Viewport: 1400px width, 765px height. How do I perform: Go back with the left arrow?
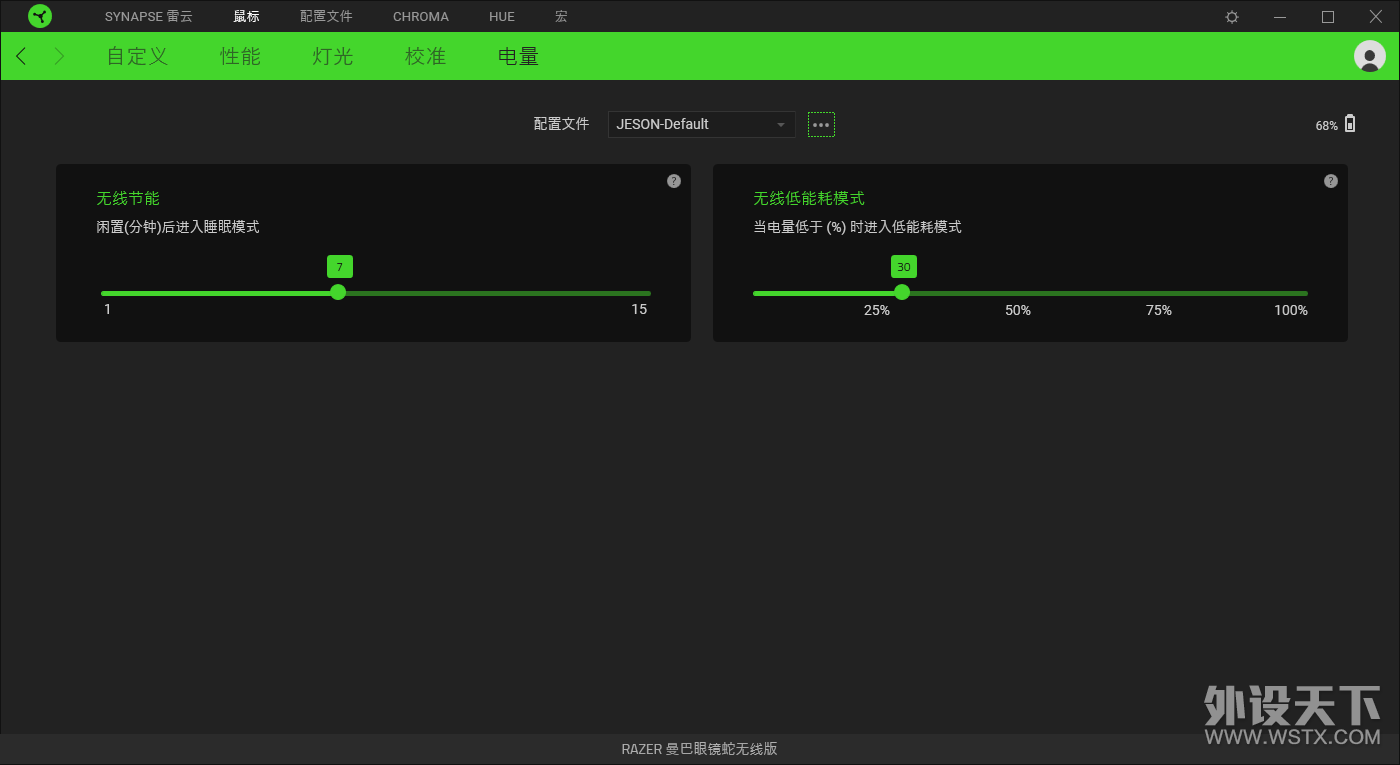[21, 56]
